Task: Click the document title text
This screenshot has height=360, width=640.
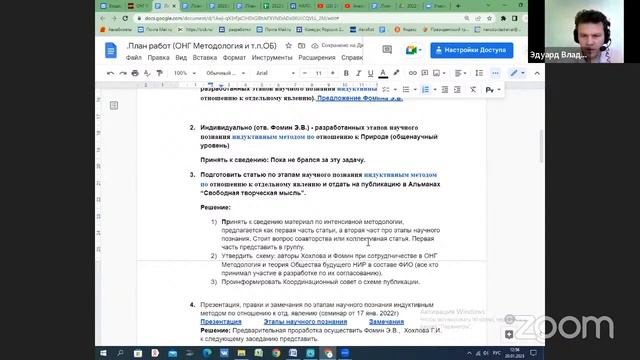Action: point(201,46)
